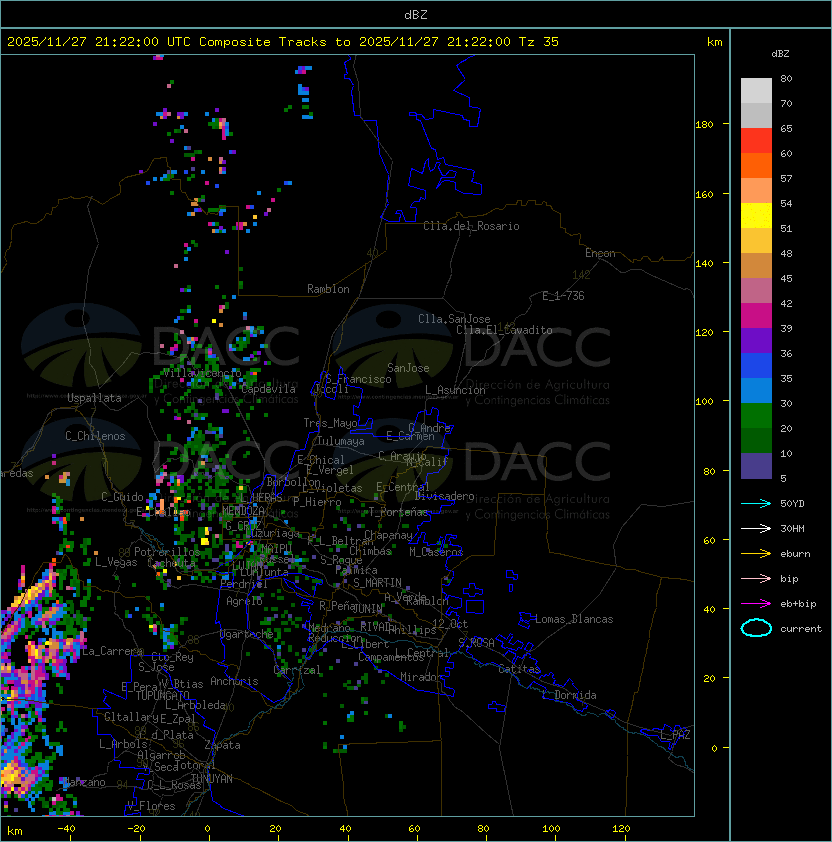Click the cyan 'current' ellipse icon
This screenshot has height=842, width=832.
point(756,628)
